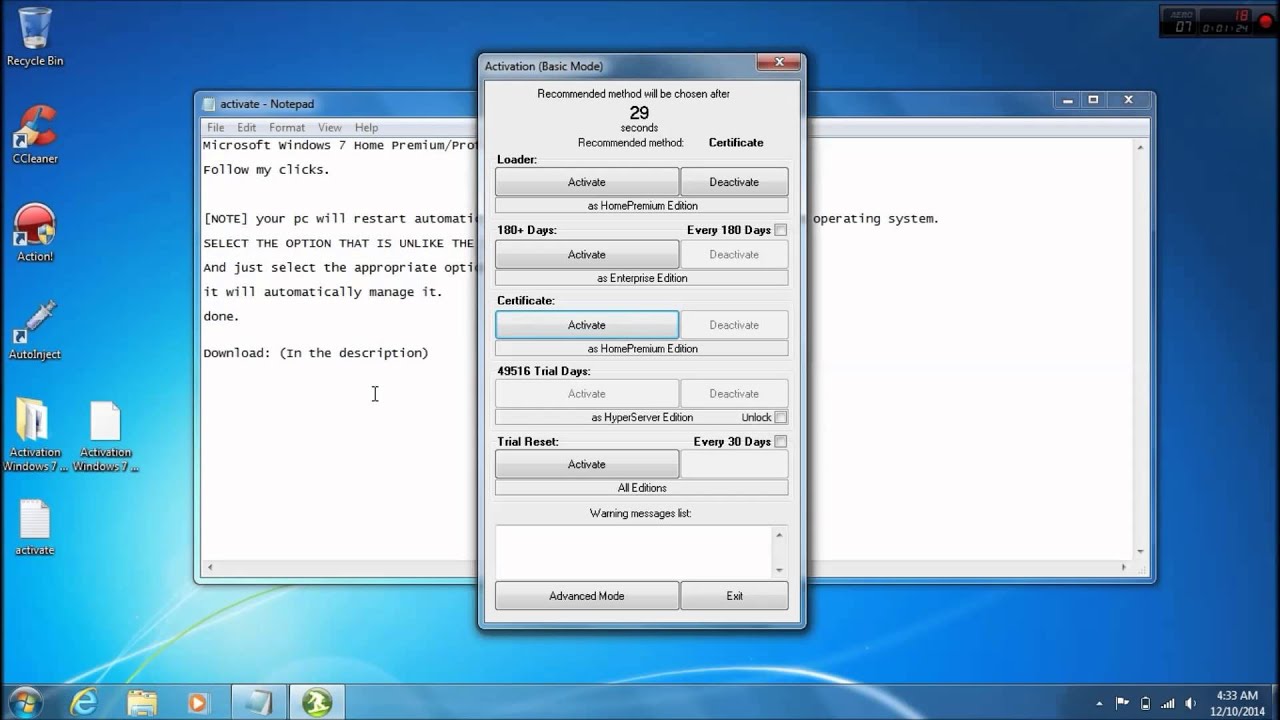Switch to the Notepad taskbar button

coord(259,702)
